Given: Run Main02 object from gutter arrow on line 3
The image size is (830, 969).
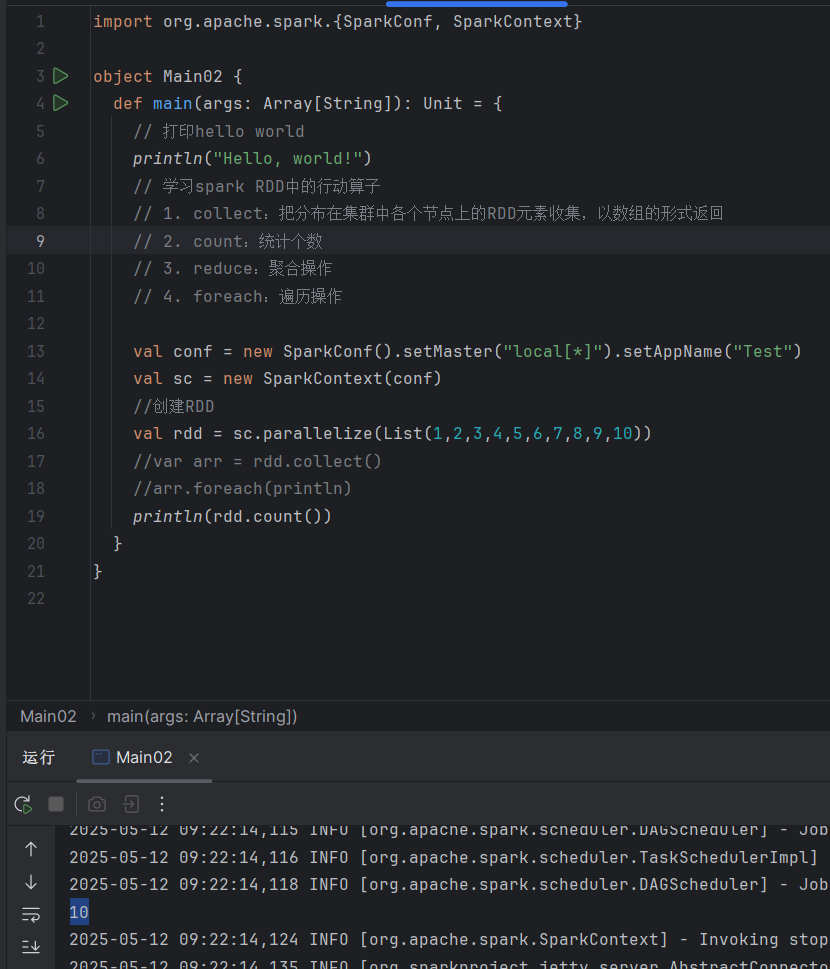Looking at the screenshot, I should pyautogui.click(x=61, y=76).
